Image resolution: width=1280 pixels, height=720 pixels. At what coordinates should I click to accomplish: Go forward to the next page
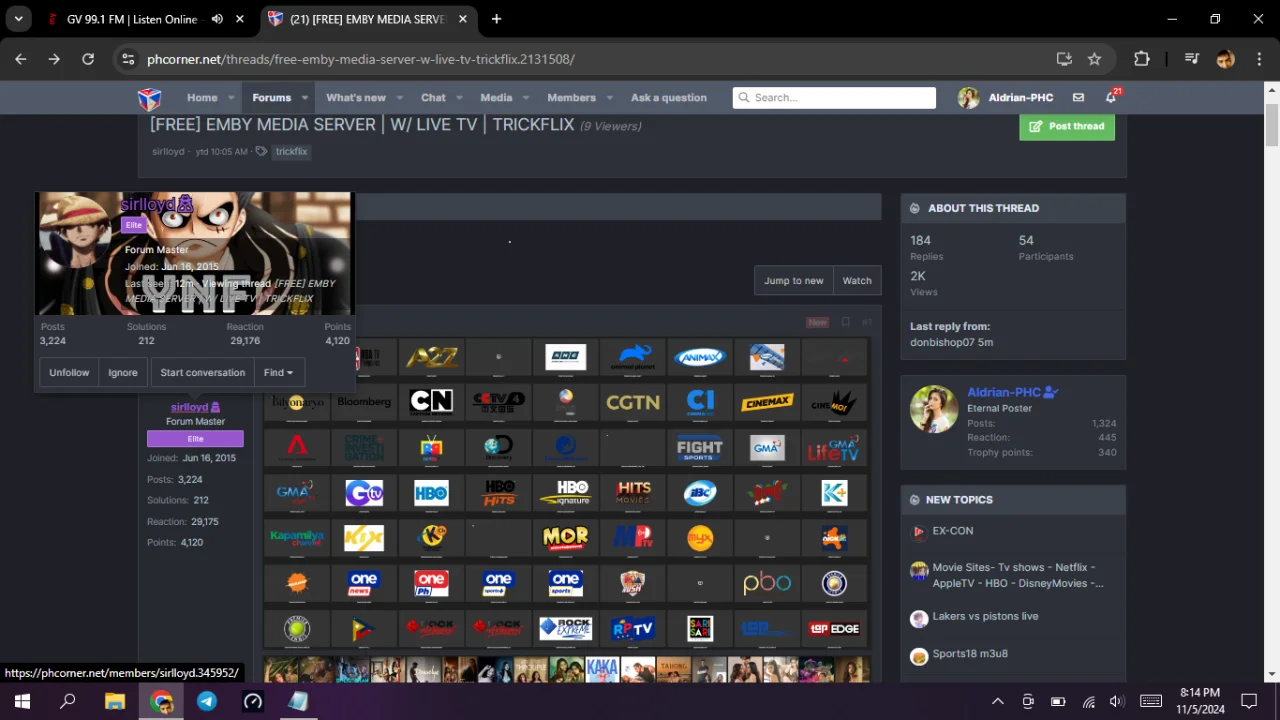(x=54, y=59)
